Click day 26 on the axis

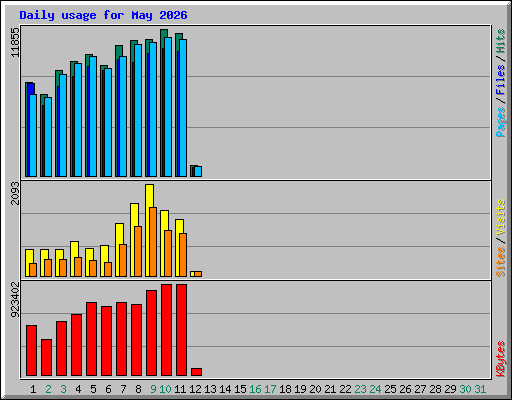(405, 389)
